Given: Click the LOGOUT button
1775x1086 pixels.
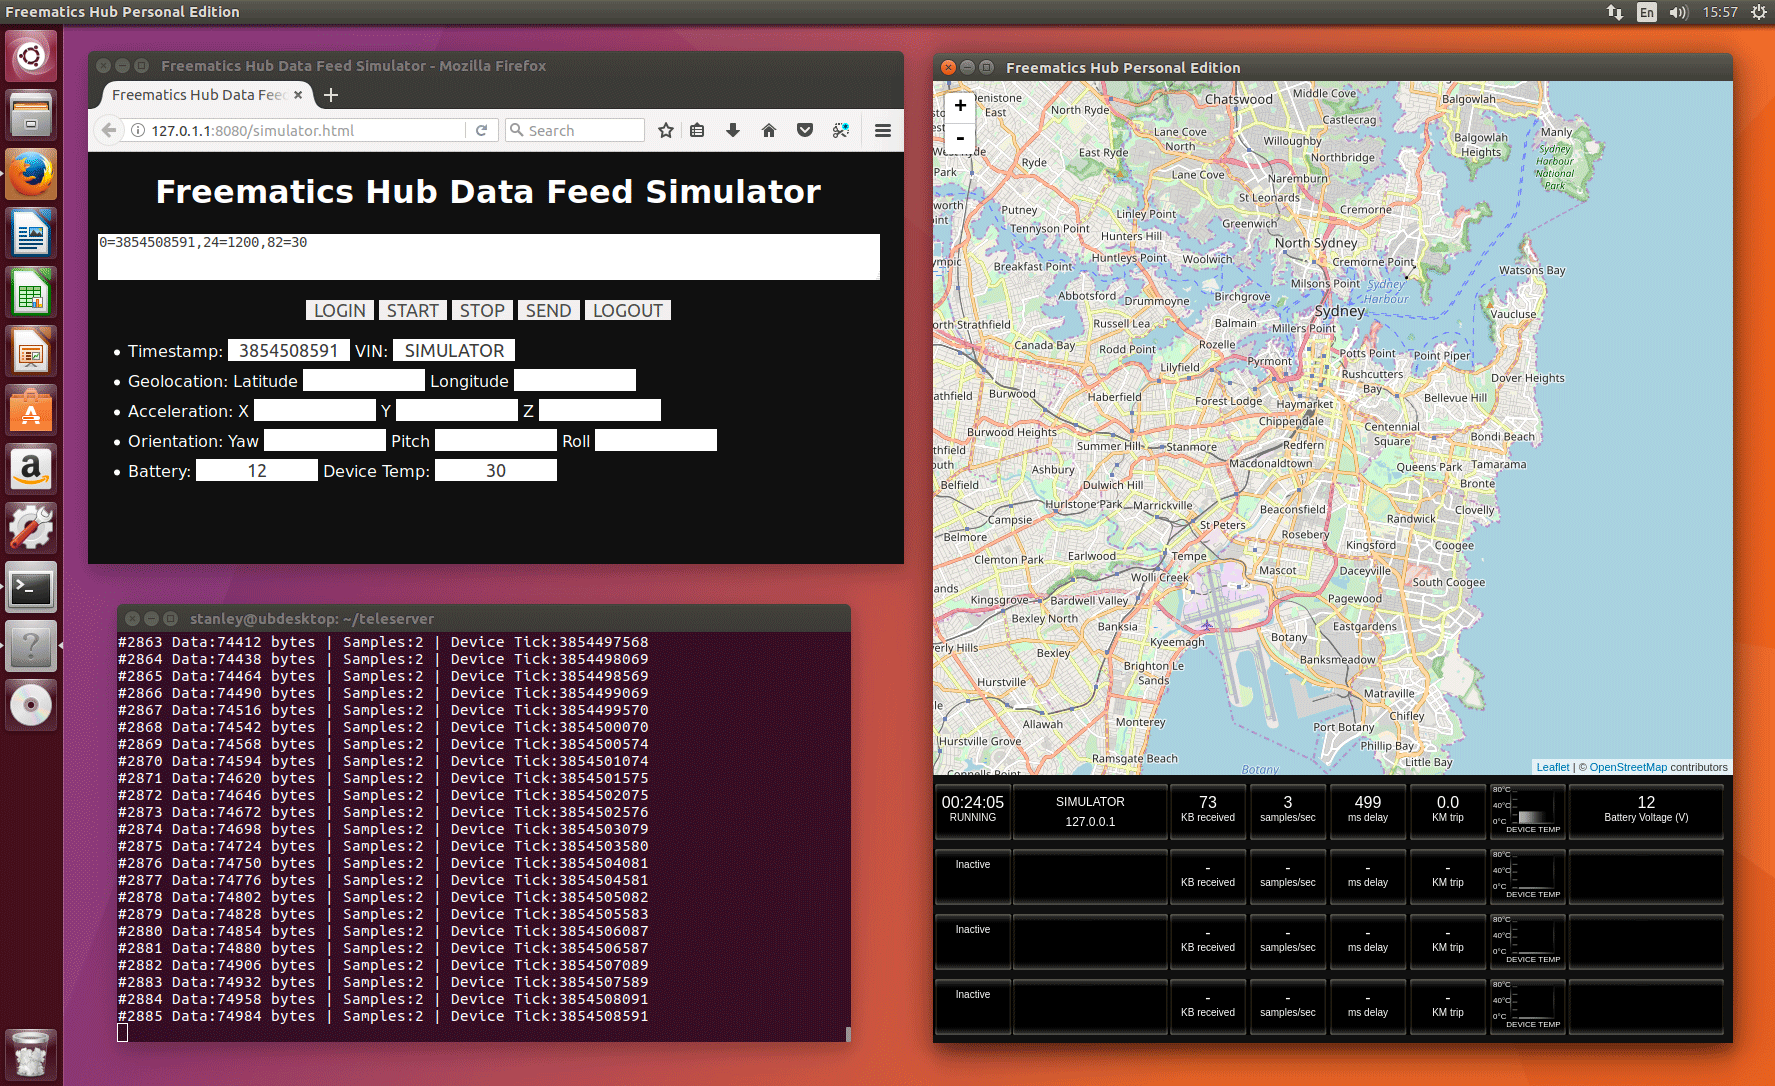Looking at the screenshot, I should [628, 311].
